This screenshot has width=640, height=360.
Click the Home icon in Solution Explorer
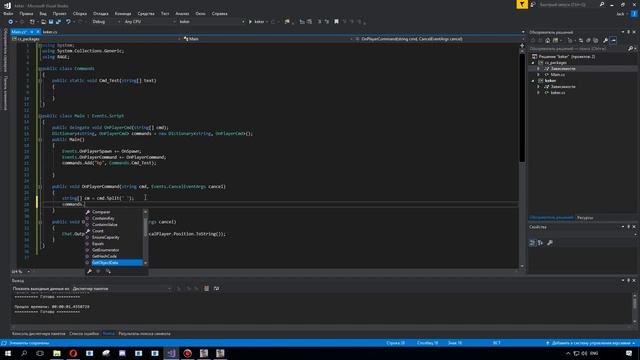click(x=548, y=40)
